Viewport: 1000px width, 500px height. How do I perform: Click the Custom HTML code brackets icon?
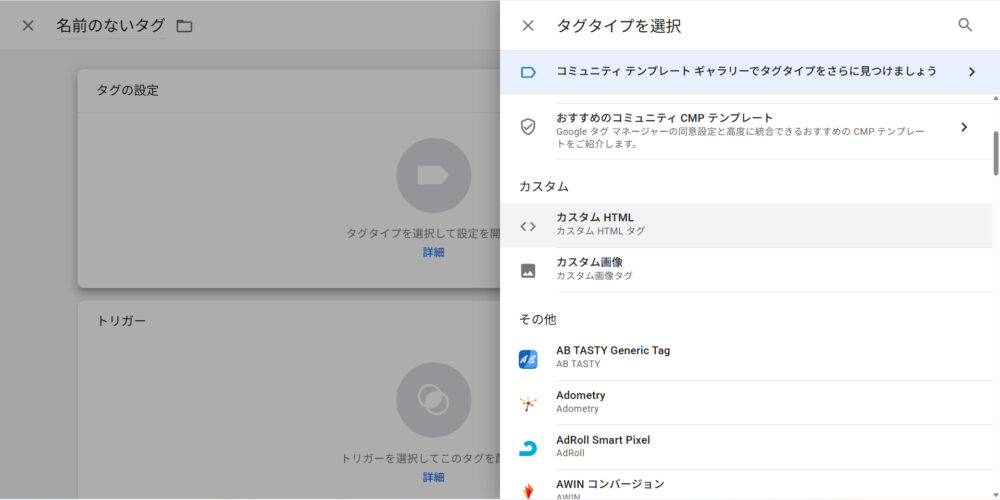click(x=528, y=226)
